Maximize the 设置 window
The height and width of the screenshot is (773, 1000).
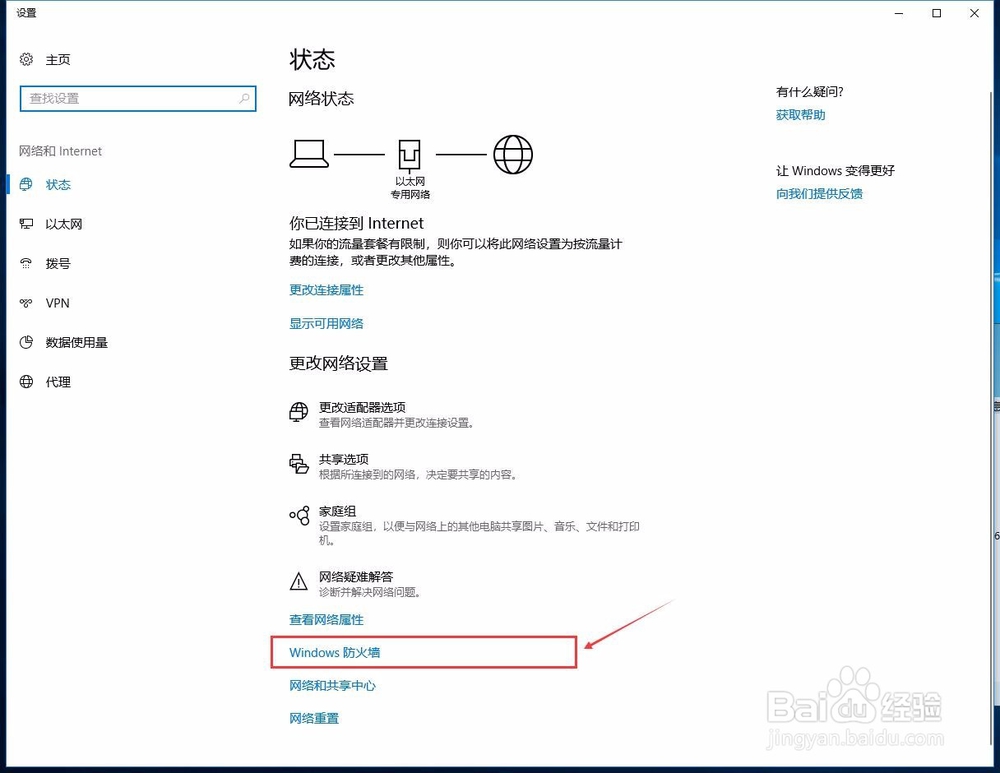tap(937, 13)
